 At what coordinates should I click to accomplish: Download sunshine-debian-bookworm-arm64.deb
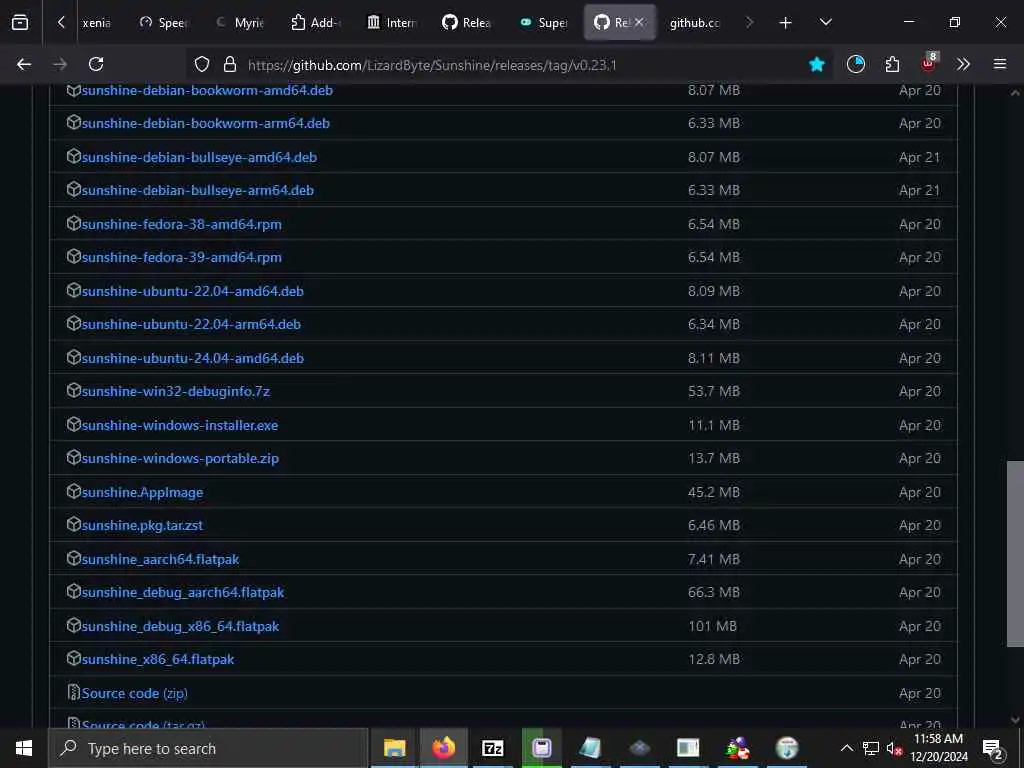[206, 123]
